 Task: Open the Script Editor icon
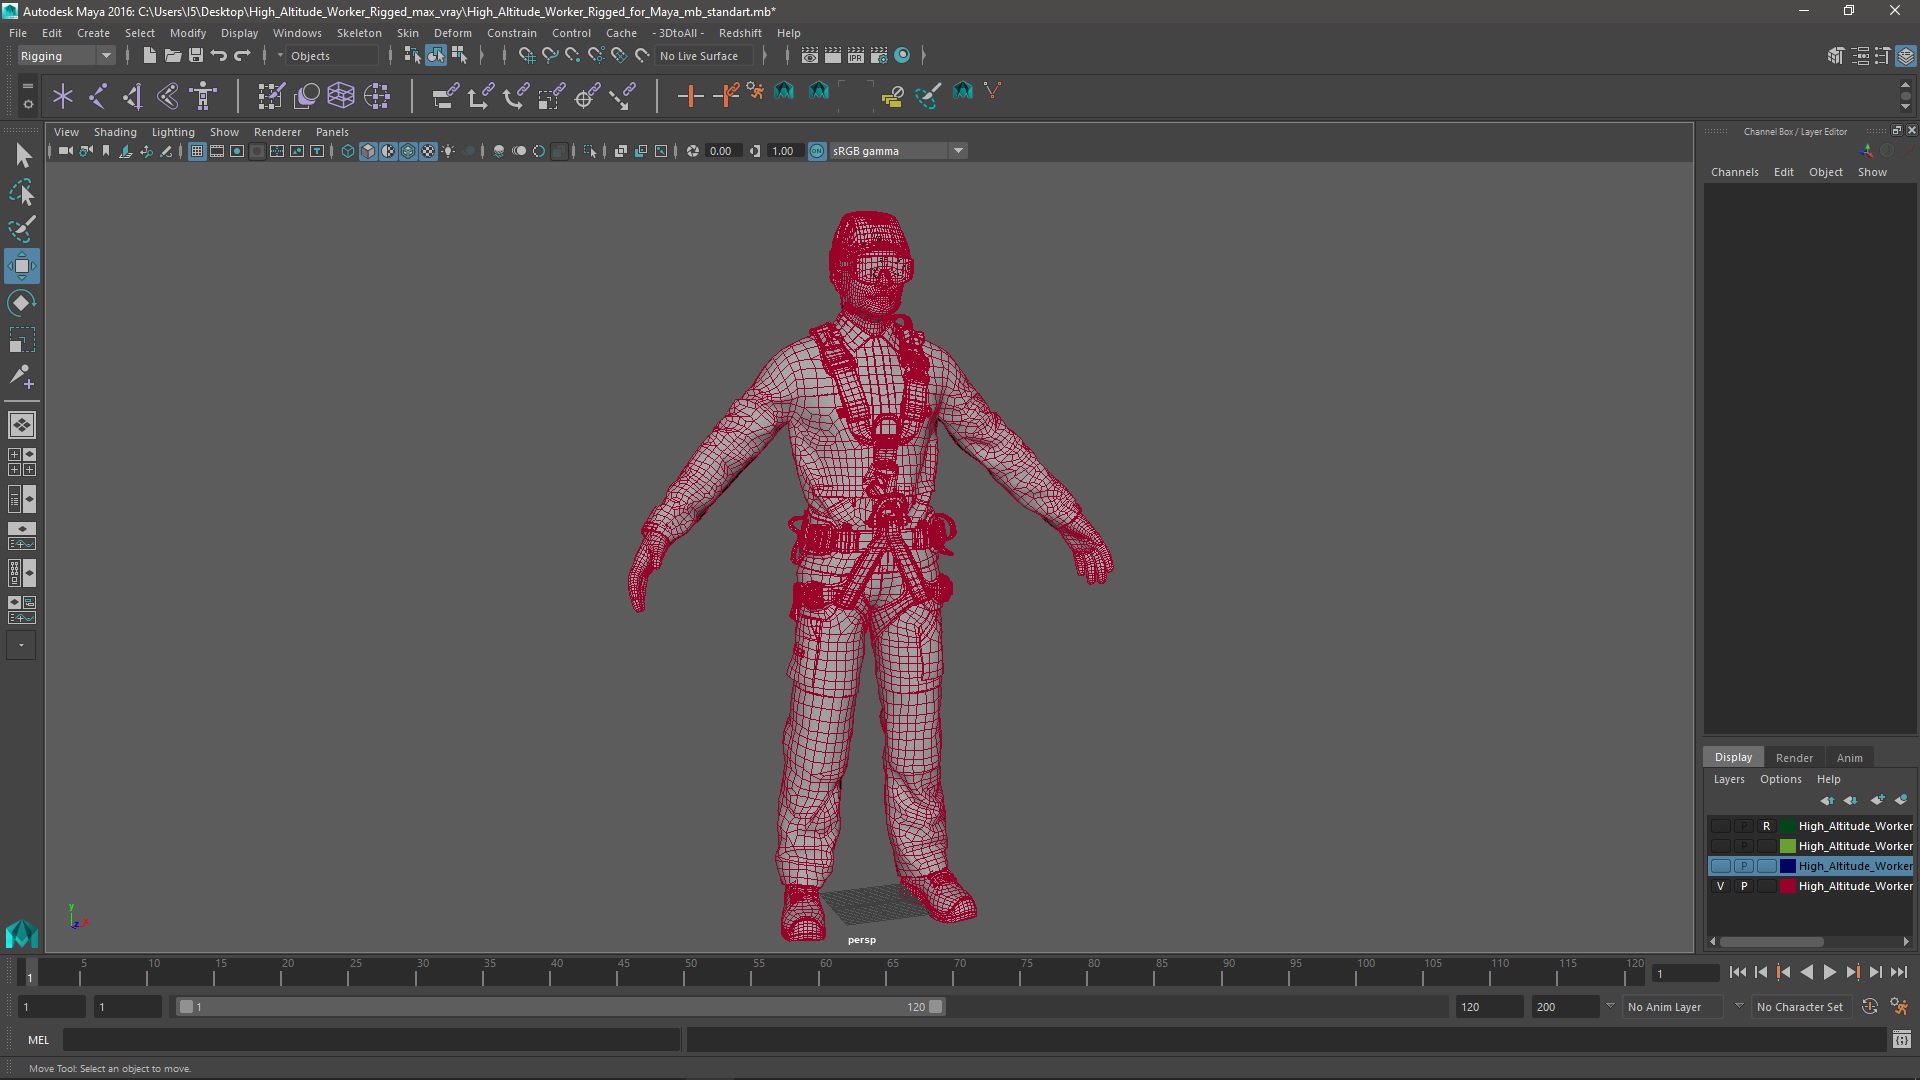point(1901,1040)
